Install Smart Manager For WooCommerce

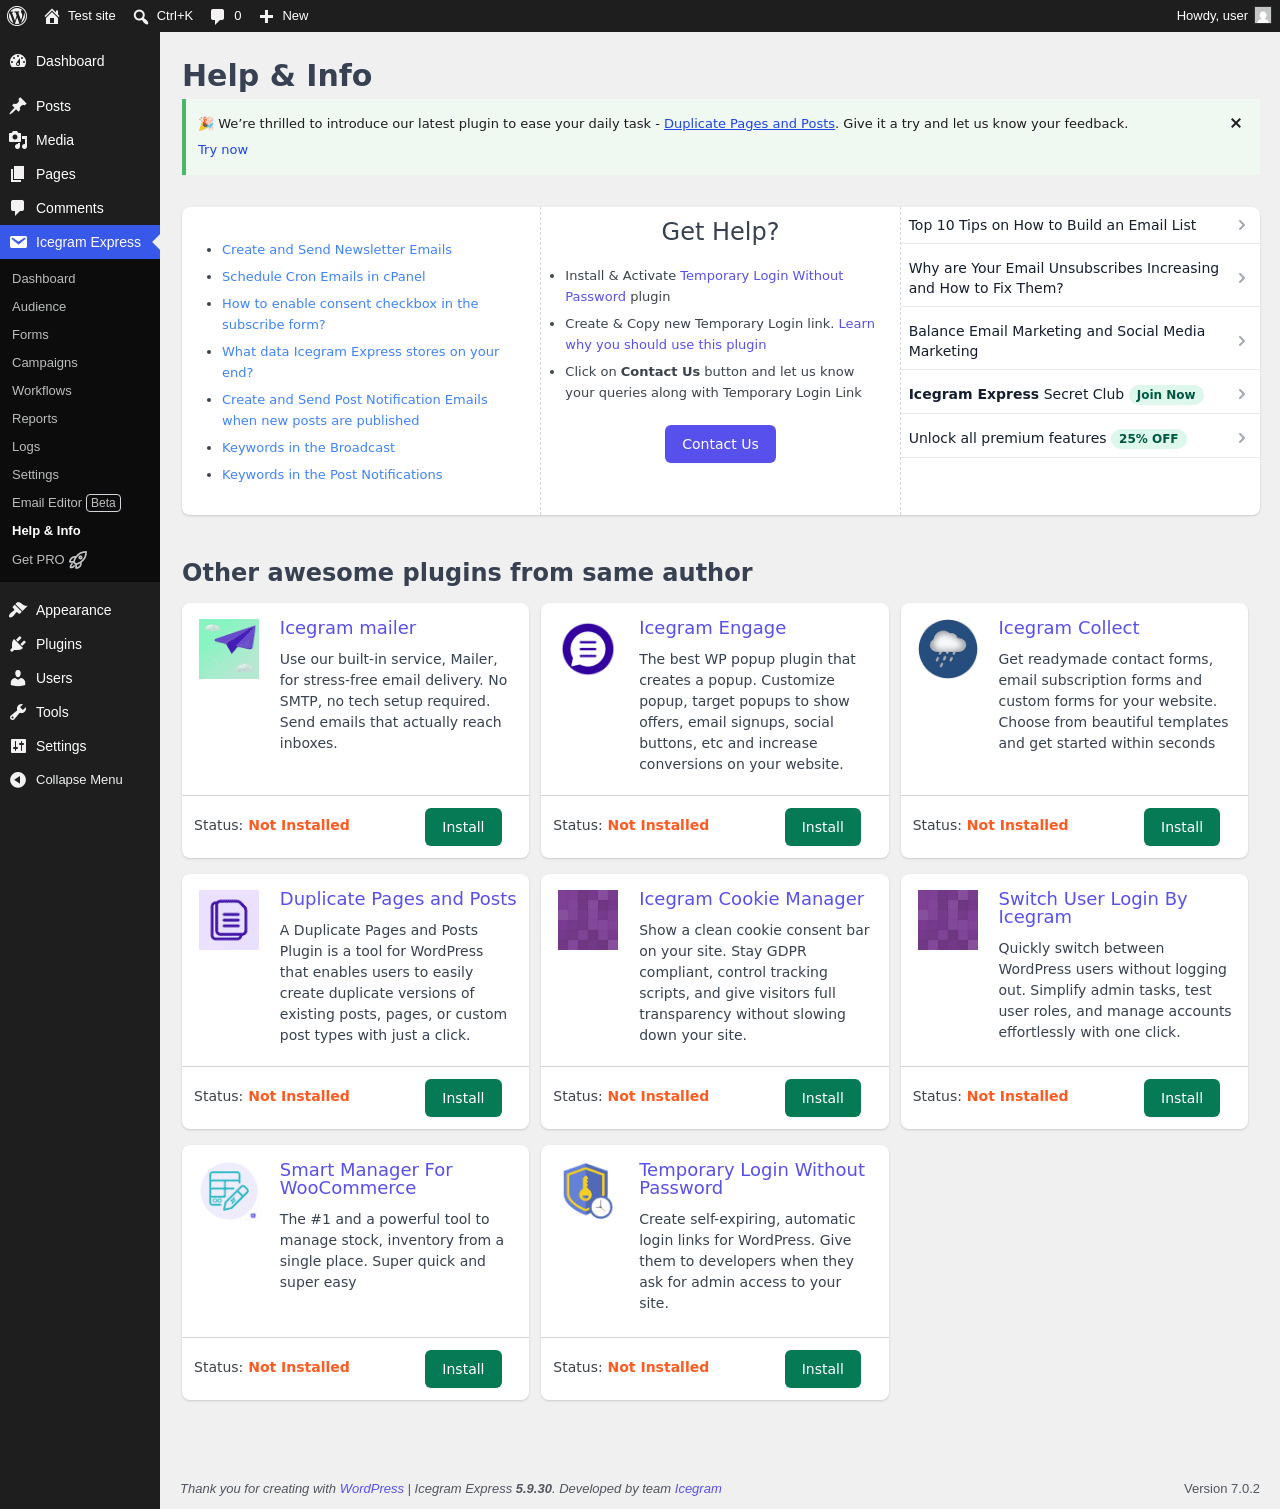click(463, 1369)
